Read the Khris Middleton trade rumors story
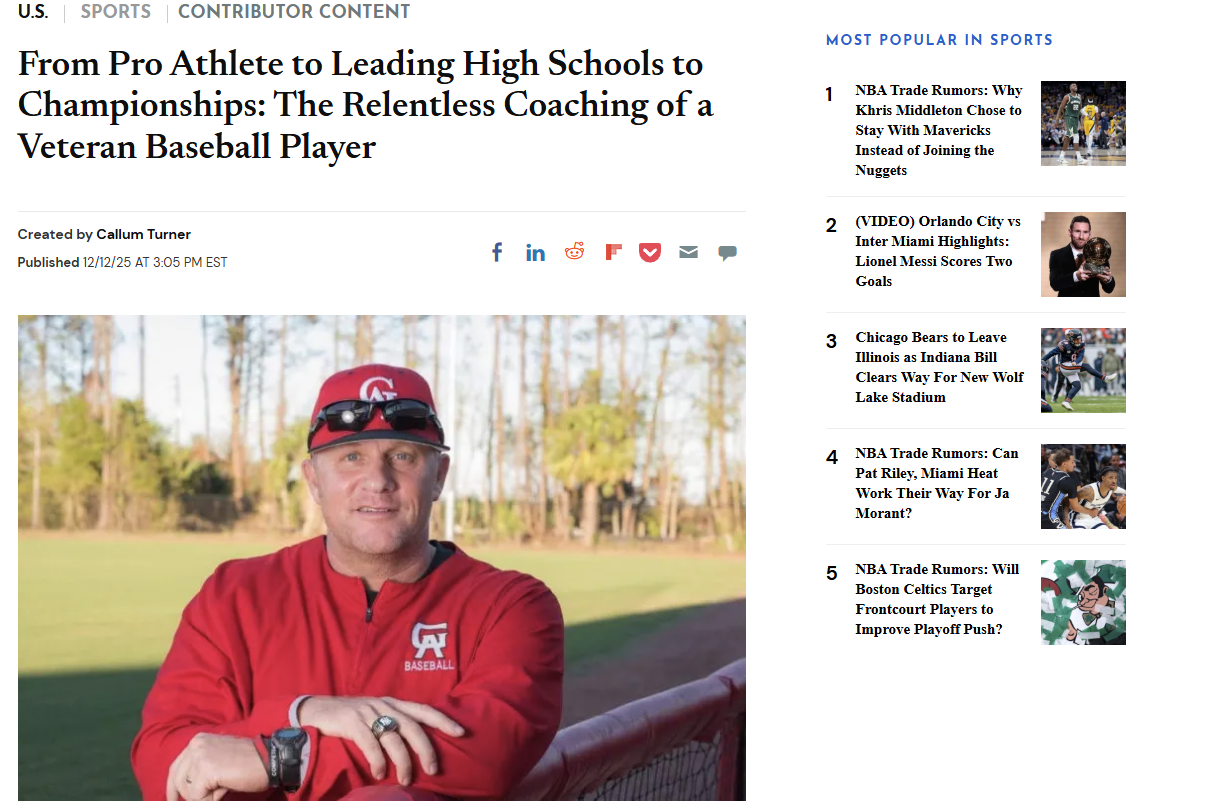 (x=938, y=130)
